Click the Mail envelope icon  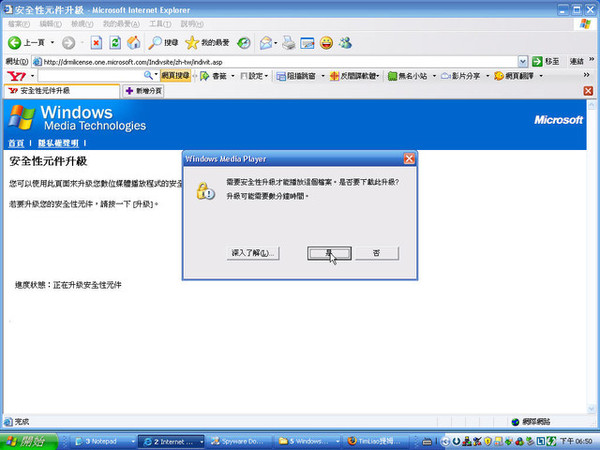click(x=266, y=42)
